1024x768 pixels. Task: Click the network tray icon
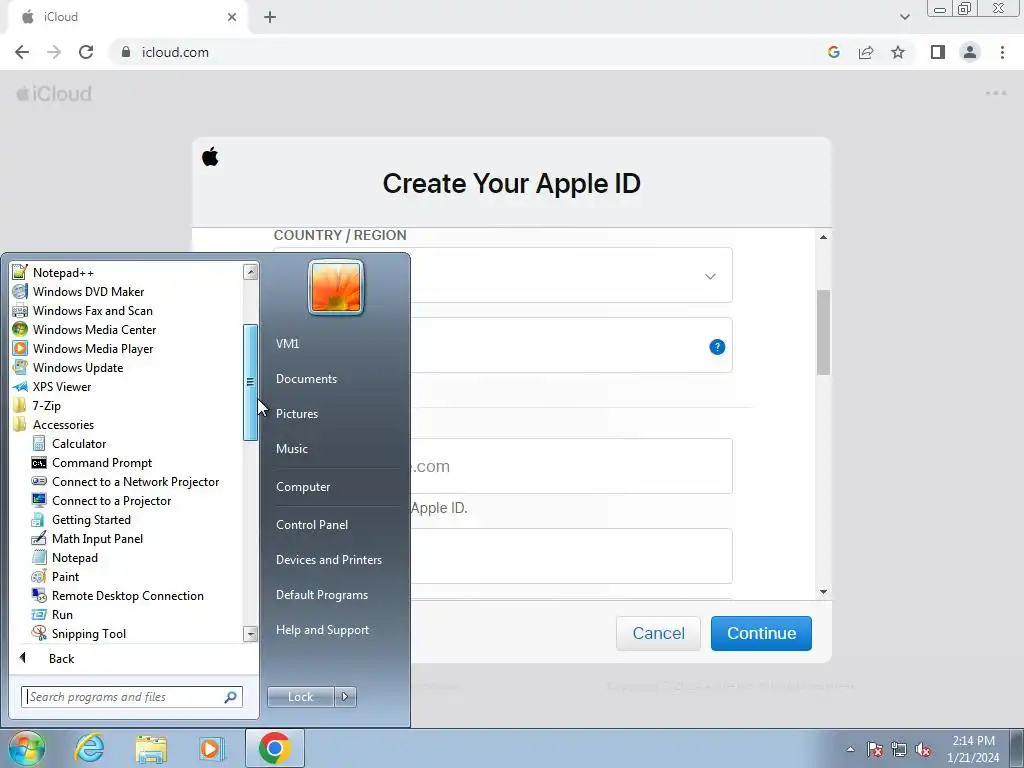899,749
